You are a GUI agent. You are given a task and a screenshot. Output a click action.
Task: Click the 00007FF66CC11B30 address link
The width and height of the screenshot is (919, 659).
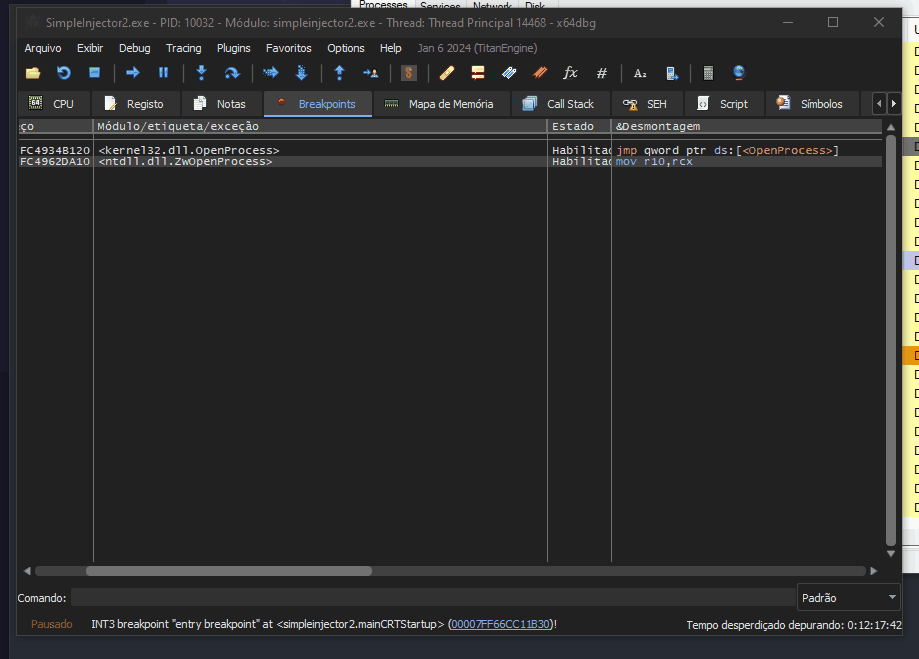click(x=500, y=624)
